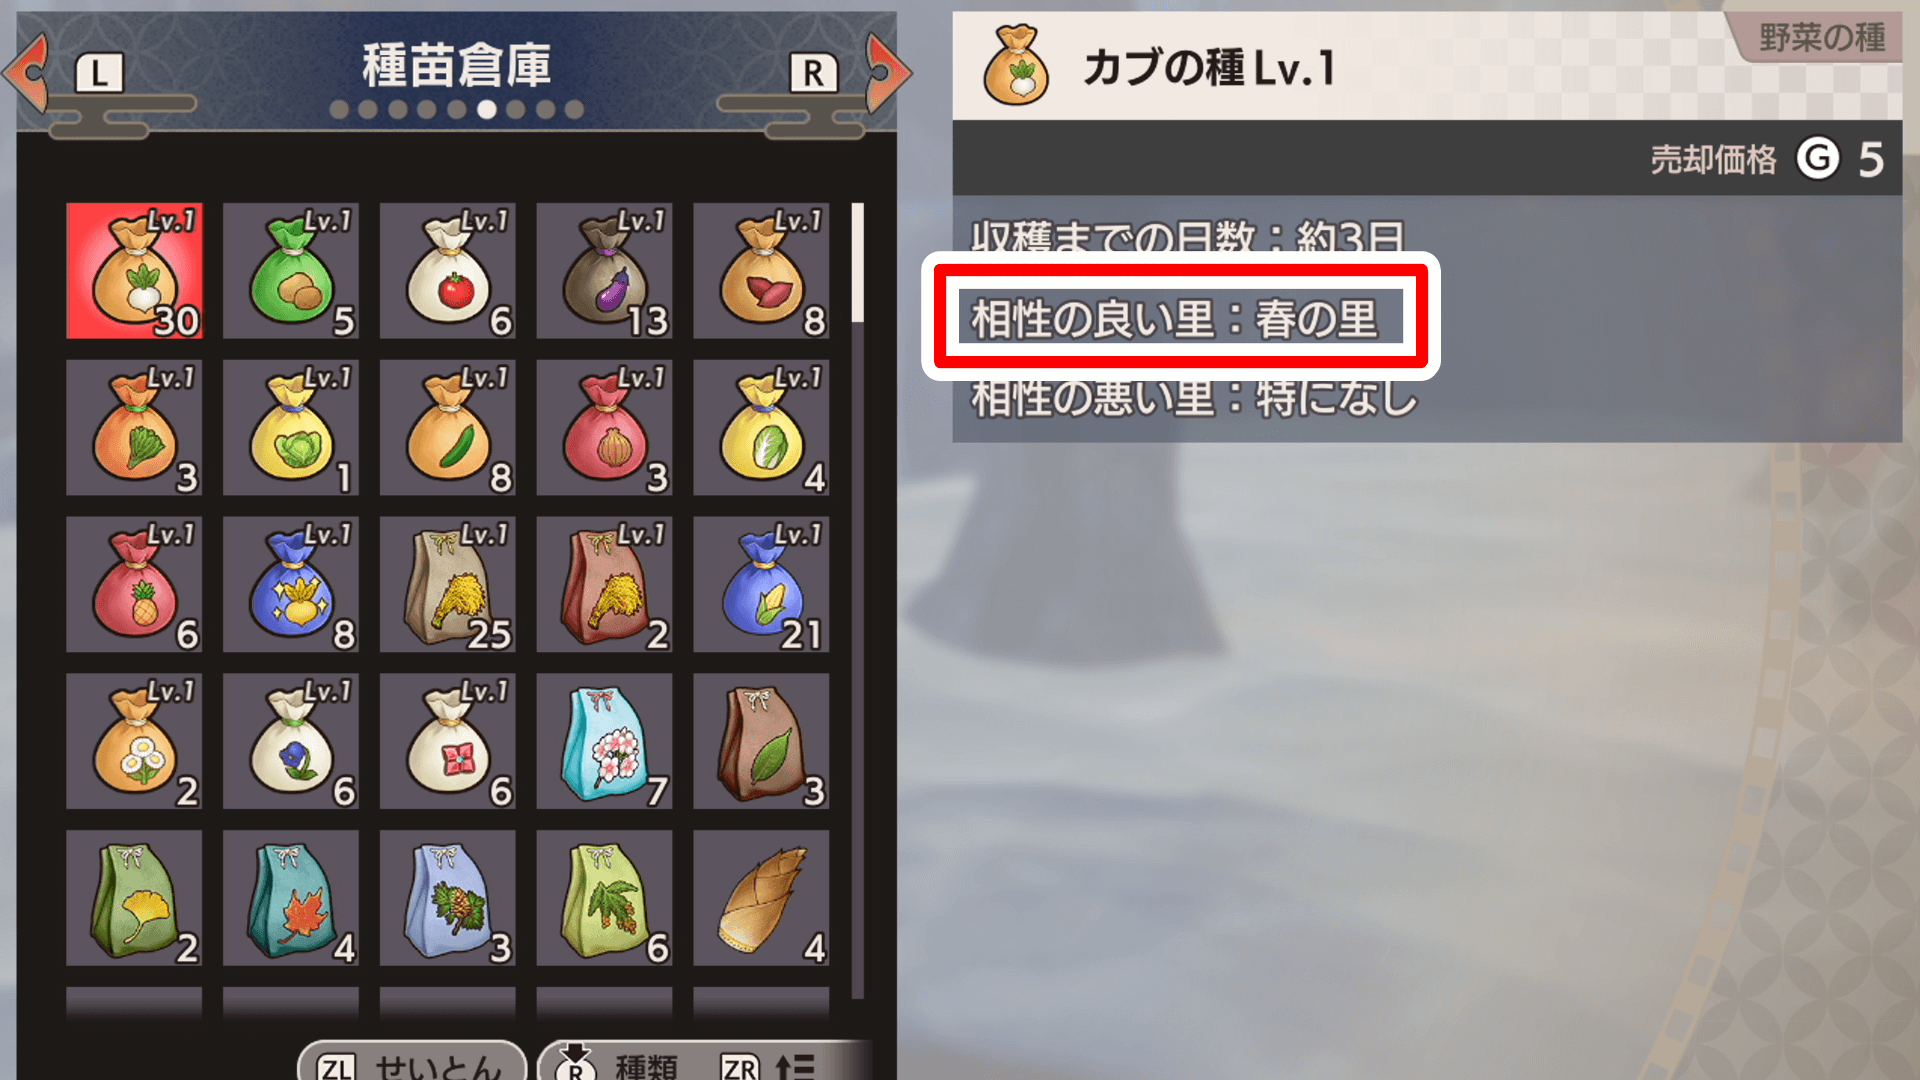Go to previous storage page with left arrow
1920x1080 pixels.
coord(27,72)
